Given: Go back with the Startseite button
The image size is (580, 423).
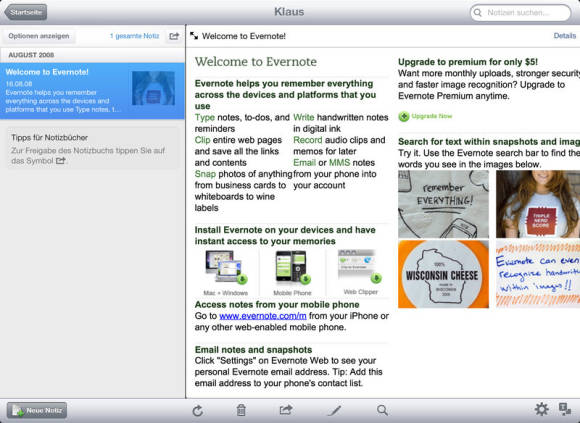Looking at the screenshot, I should (26, 12).
